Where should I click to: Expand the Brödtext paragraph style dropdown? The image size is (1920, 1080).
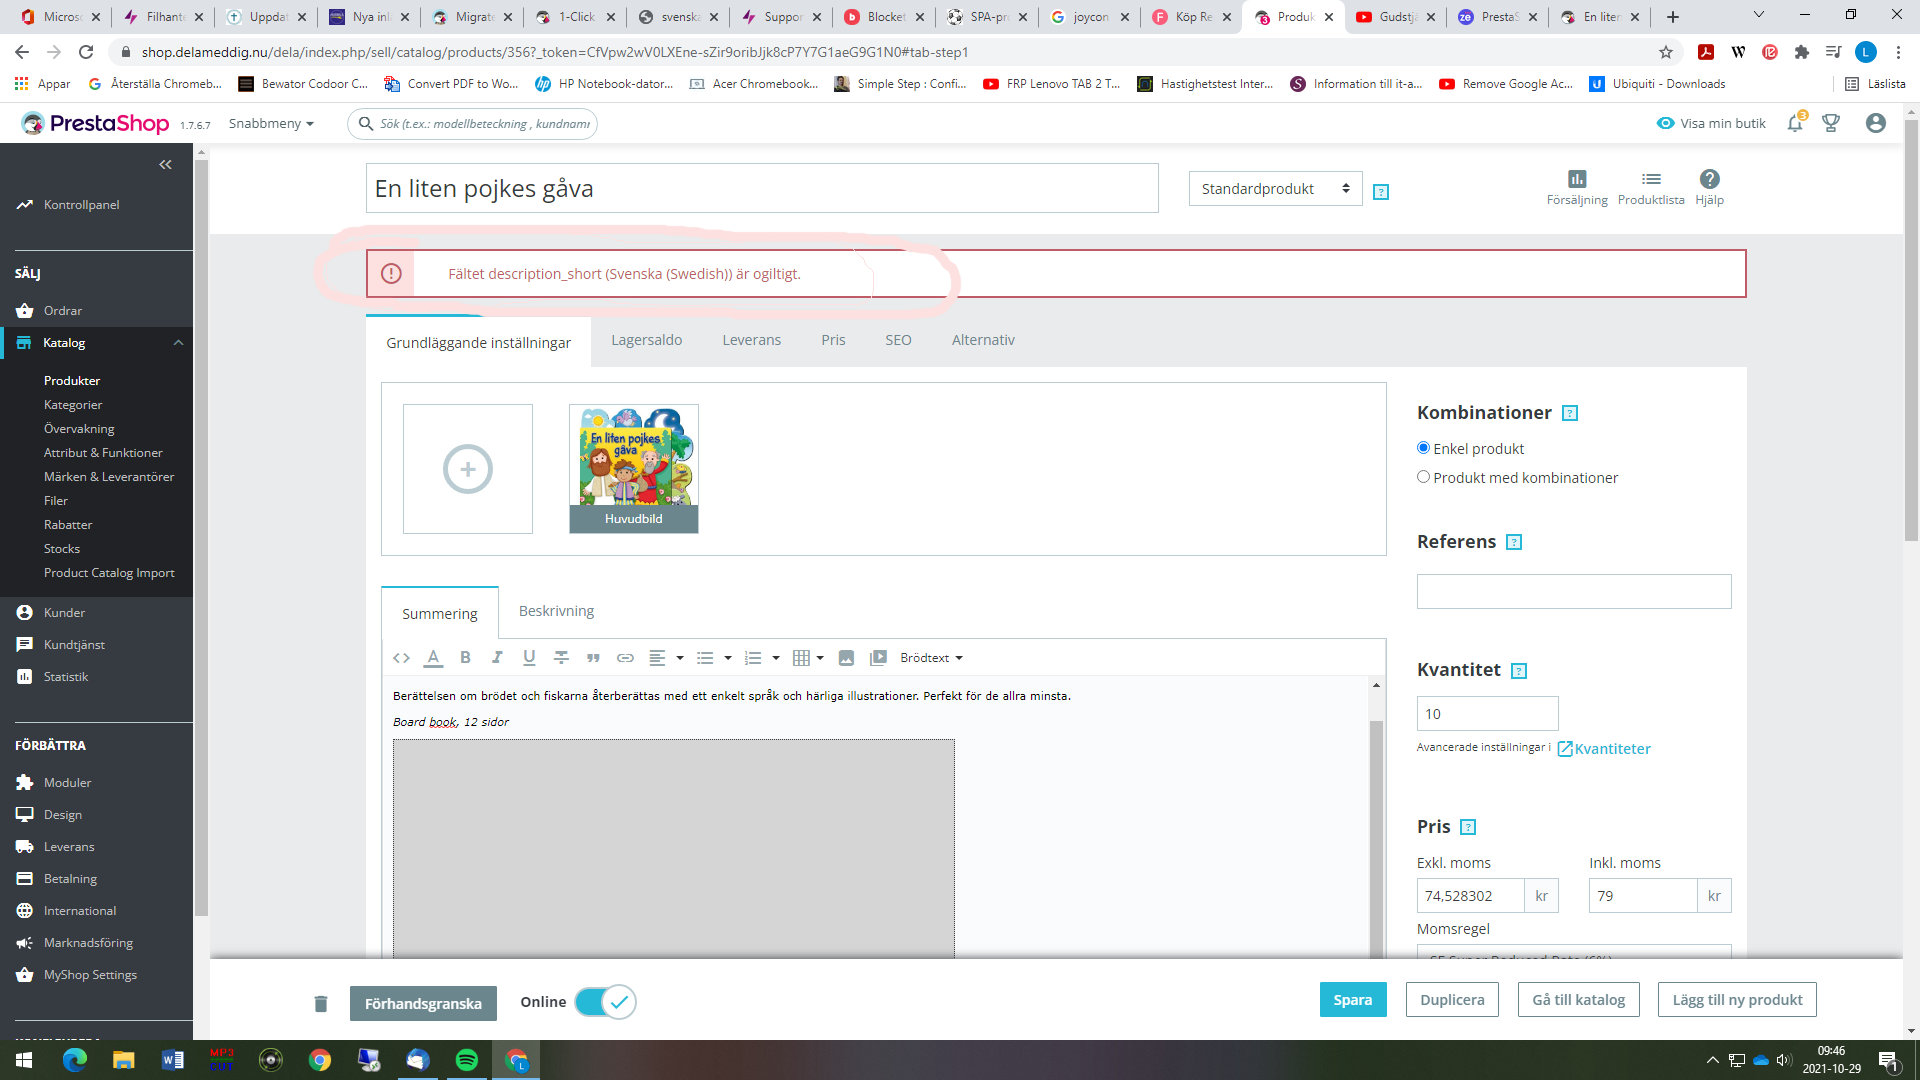pos(931,658)
